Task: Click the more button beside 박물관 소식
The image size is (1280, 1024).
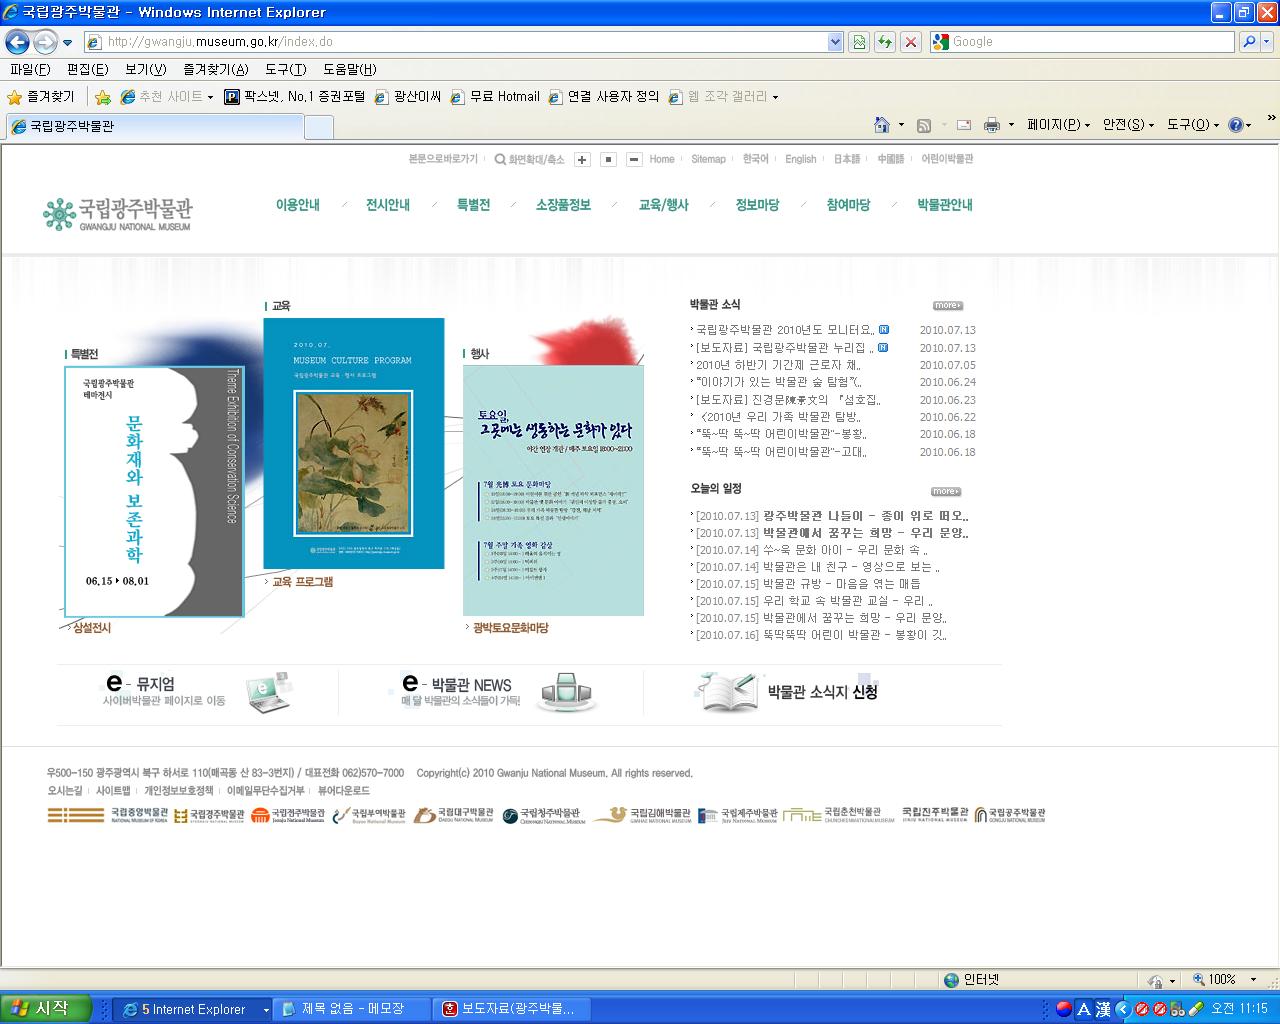Action: [x=947, y=306]
